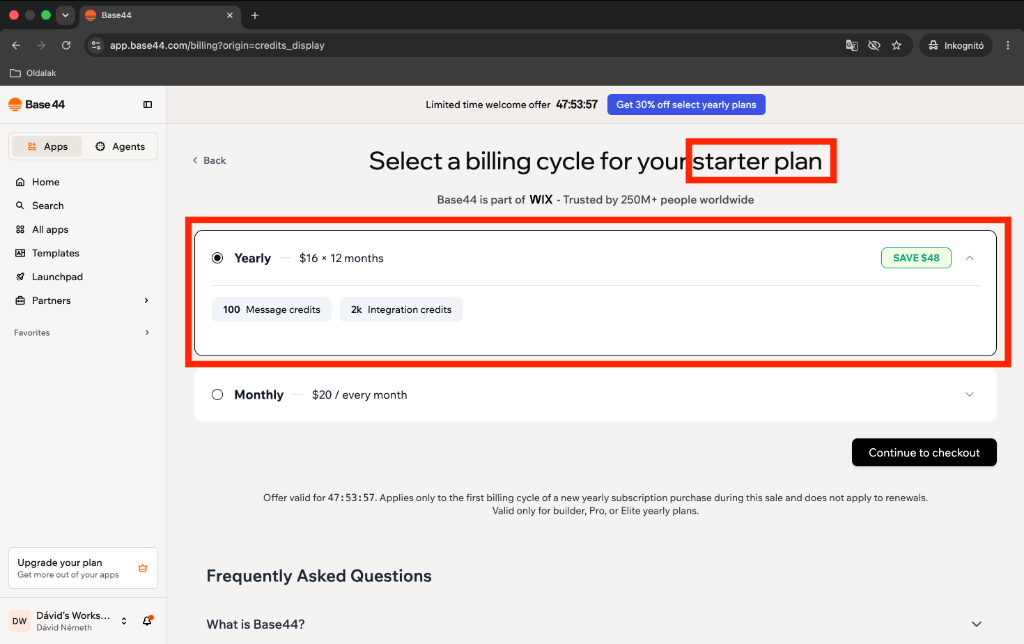Click the Search magnifier icon
Viewport: 1024px width, 644px height.
pyautogui.click(x=20, y=205)
